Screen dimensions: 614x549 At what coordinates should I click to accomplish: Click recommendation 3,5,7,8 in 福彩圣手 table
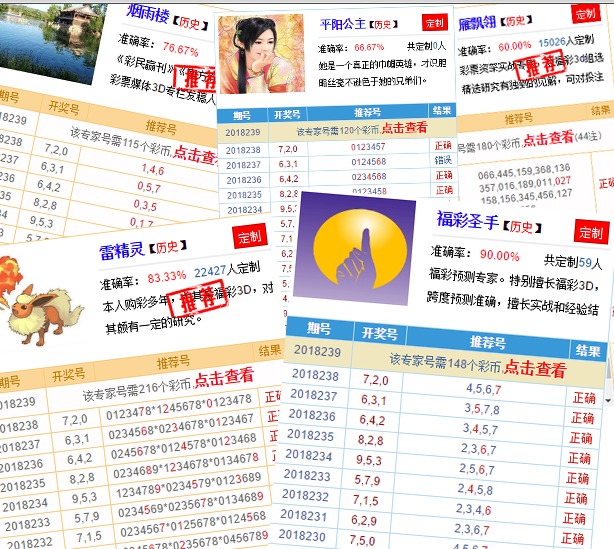coord(482,409)
